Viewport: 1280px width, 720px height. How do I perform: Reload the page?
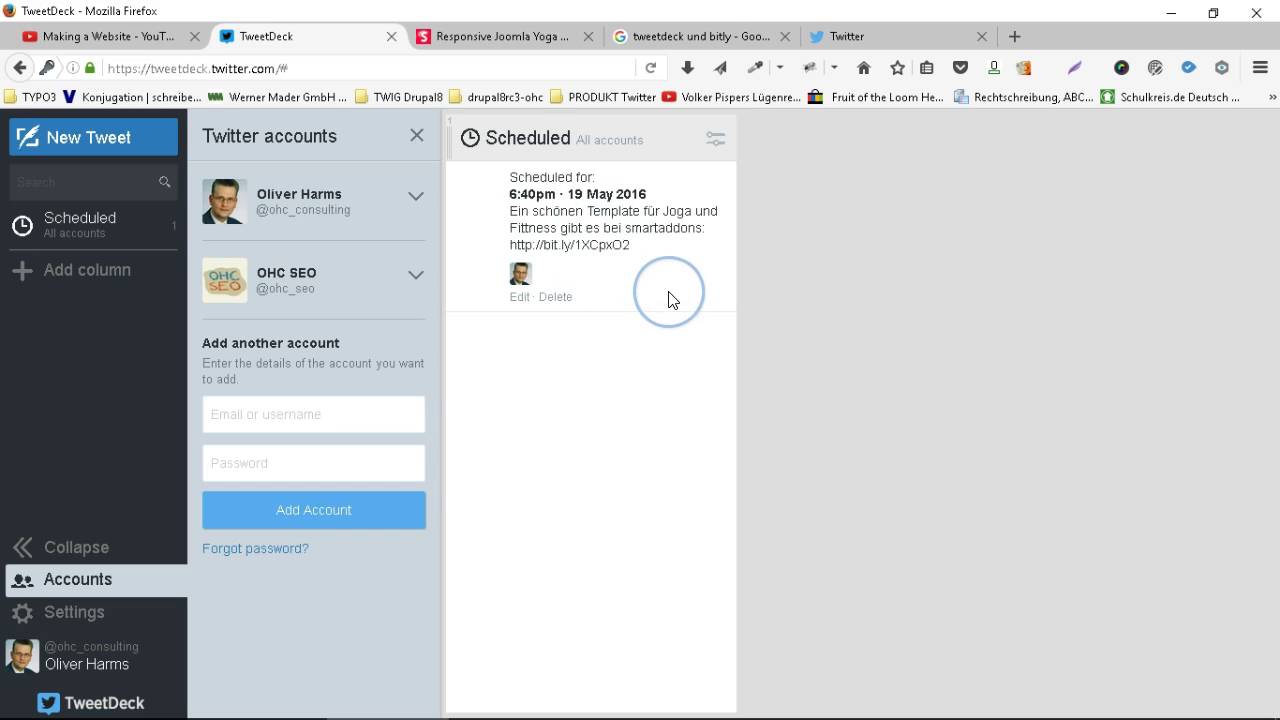651,68
